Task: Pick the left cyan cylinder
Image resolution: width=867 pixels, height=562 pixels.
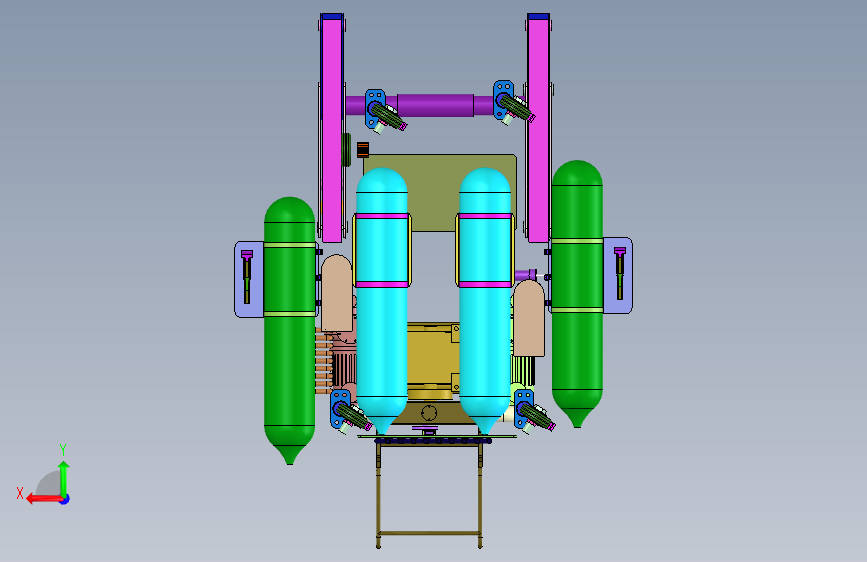Action: point(382,300)
